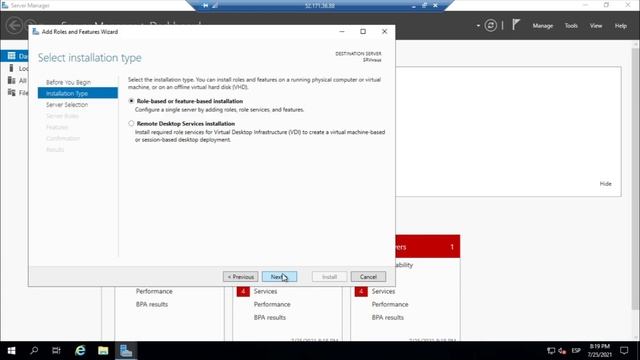Click red 4 badge in right tile
This screenshot has height=360, width=640.
pos(361,291)
